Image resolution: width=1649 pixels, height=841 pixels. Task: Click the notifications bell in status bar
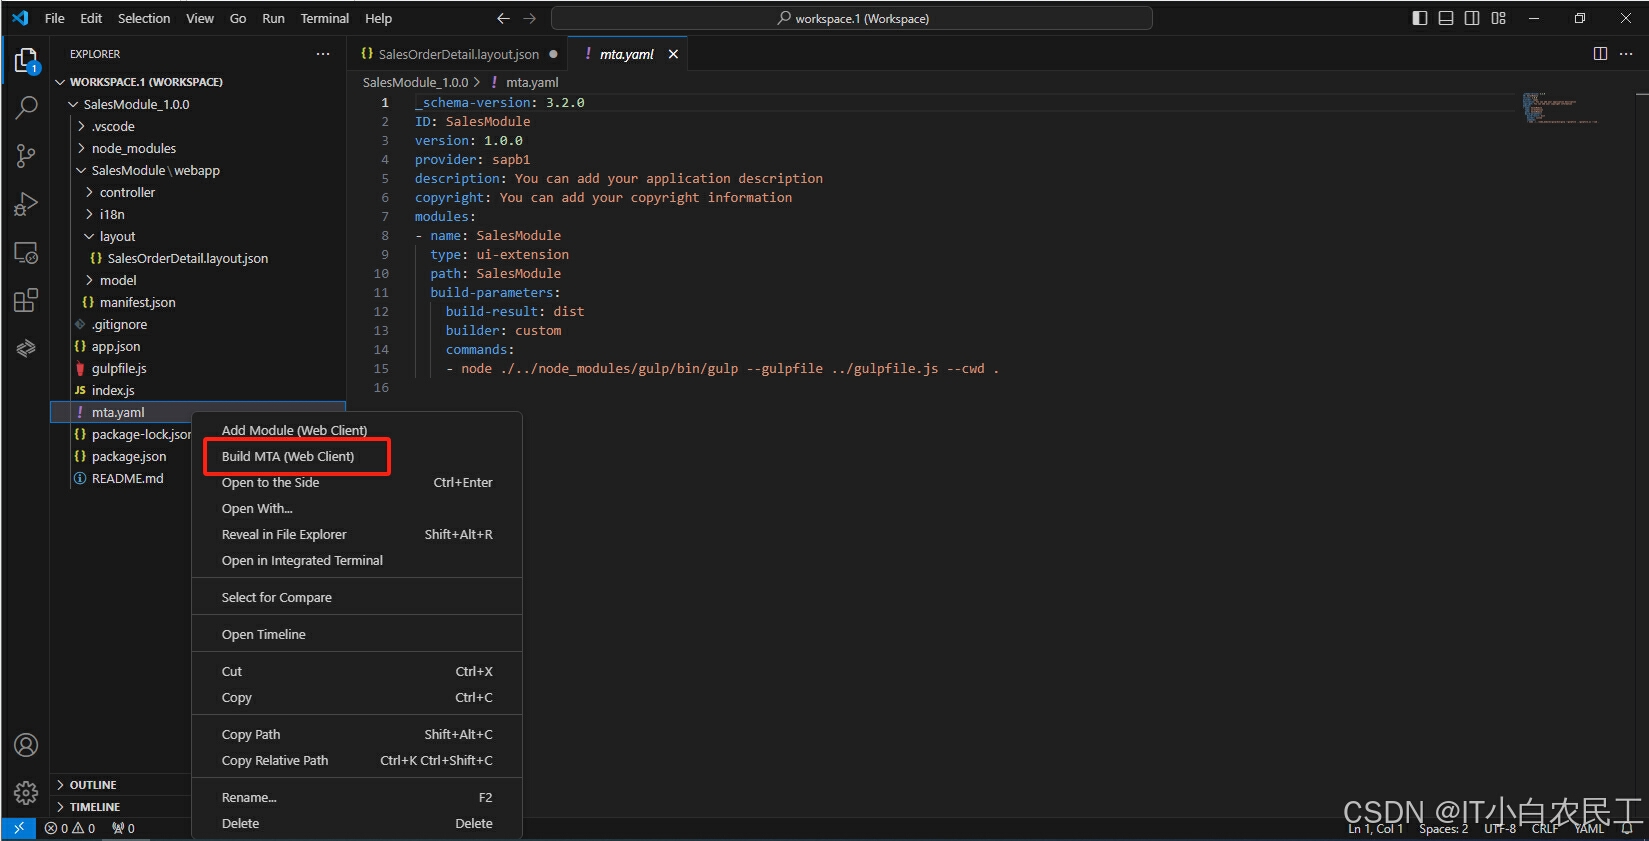coord(1627,828)
